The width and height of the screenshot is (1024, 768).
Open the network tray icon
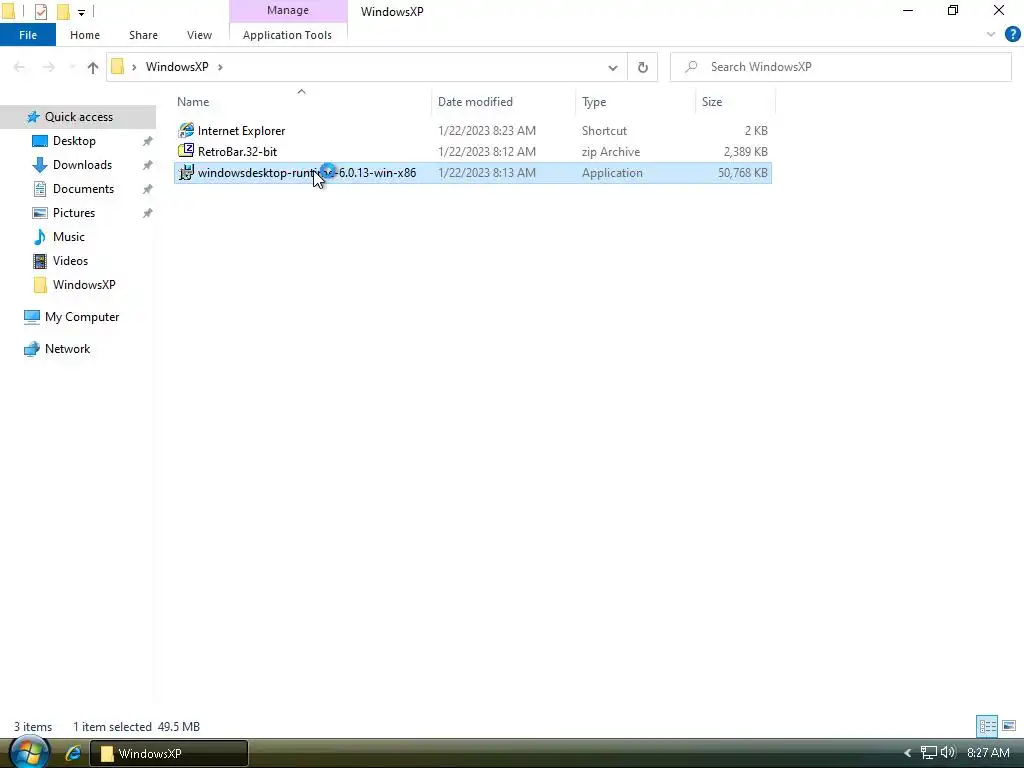click(928, 753)
